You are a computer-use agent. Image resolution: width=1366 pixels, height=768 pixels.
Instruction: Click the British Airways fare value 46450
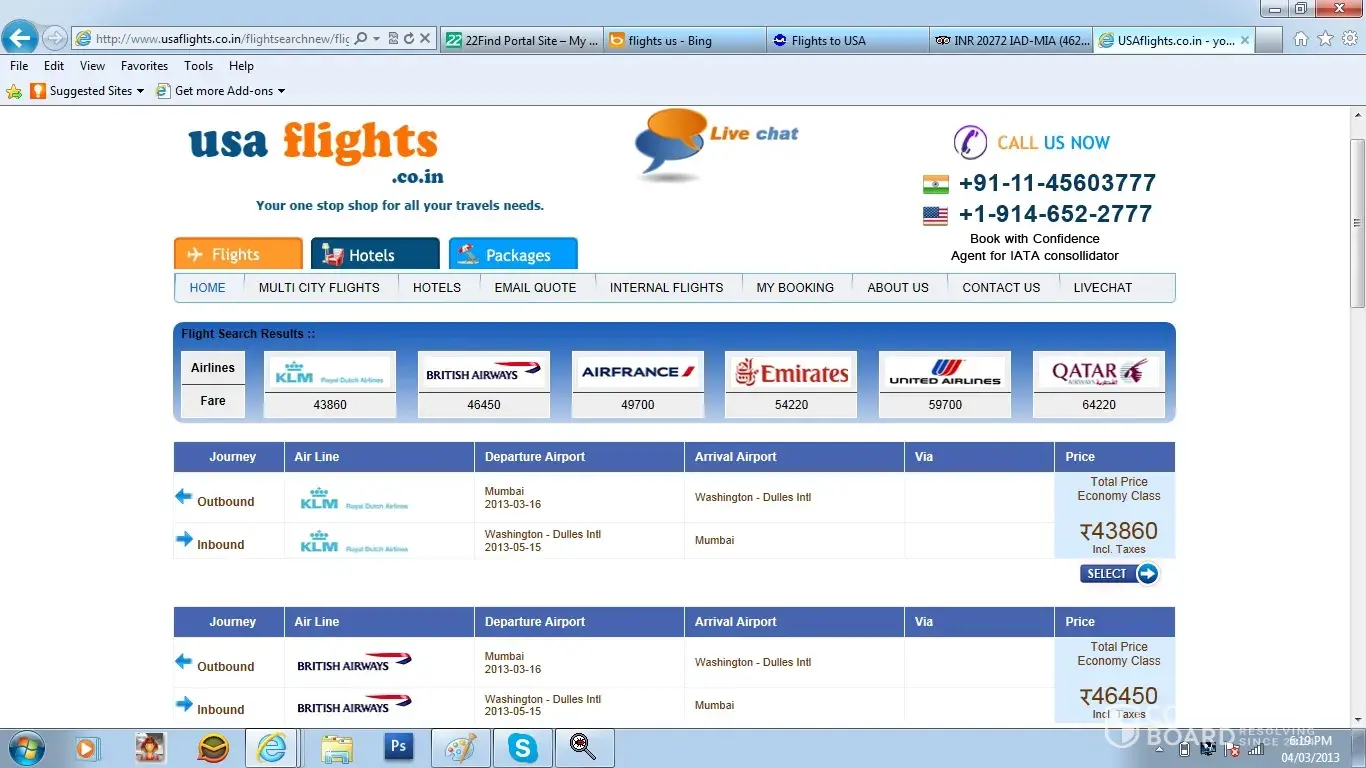coord(484,405)
